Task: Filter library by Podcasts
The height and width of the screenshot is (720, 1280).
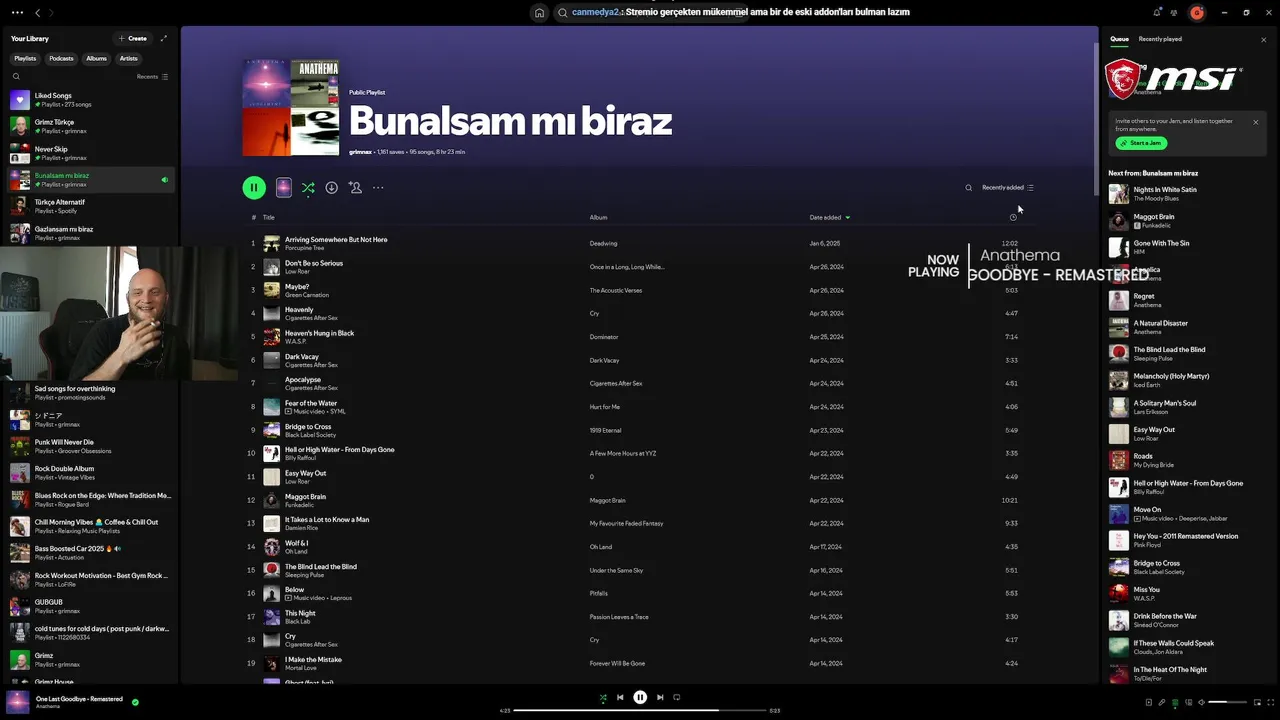Action: point(61,58)
